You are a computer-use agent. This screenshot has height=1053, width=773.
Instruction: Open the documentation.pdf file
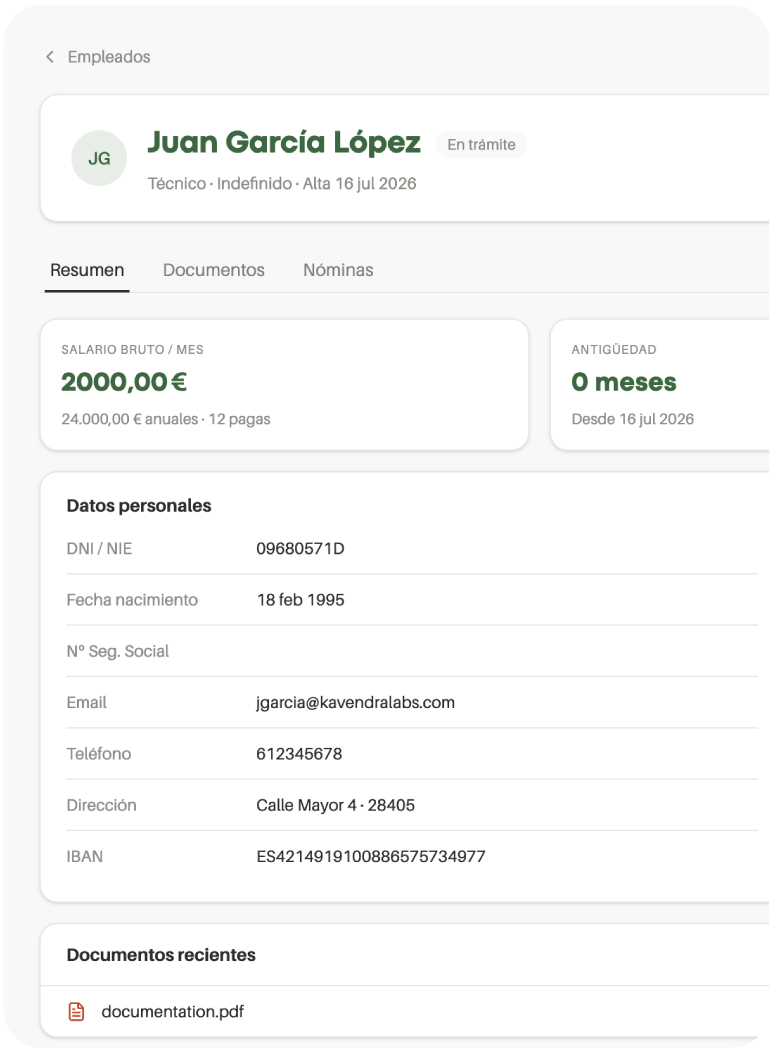(x=173, y=1011)
